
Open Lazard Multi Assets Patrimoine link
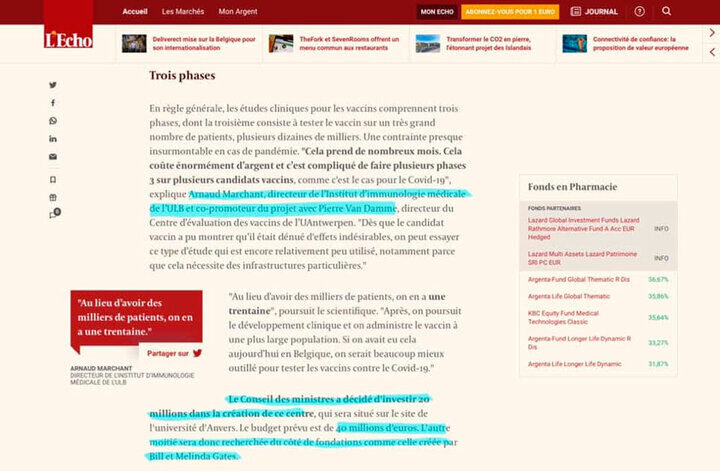[582, 258]
